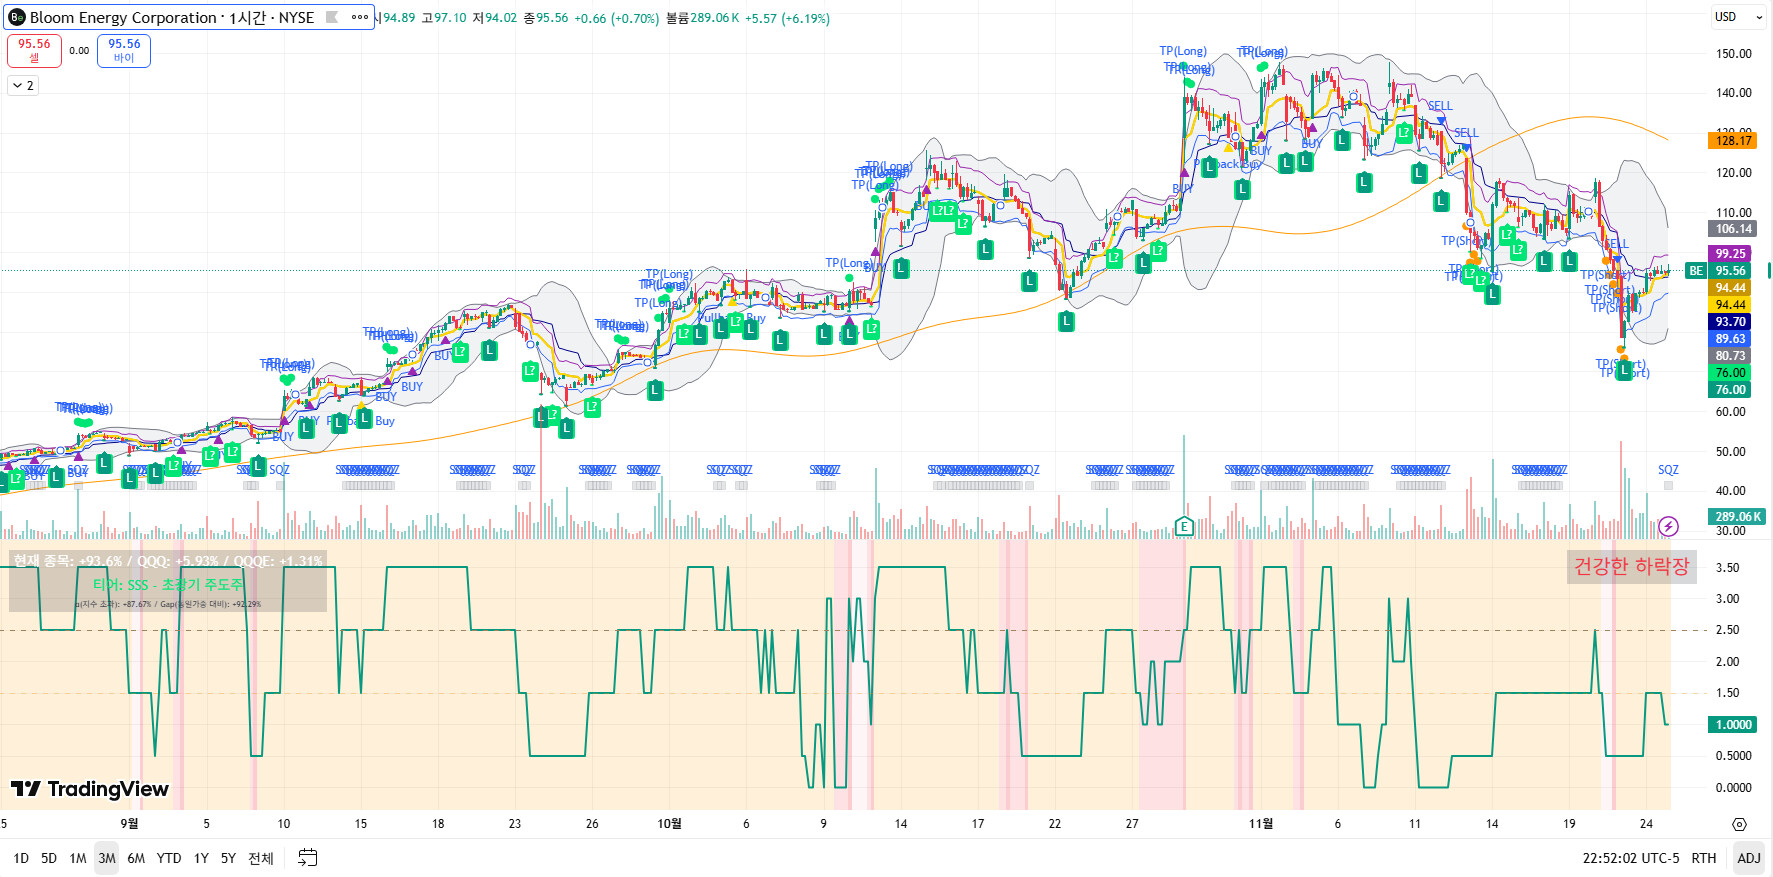Image resolution: width=1773 pixels, height=877 pixels.
Task: Click the earnings 'E' marker icon
Action: tap(1184, 526)
